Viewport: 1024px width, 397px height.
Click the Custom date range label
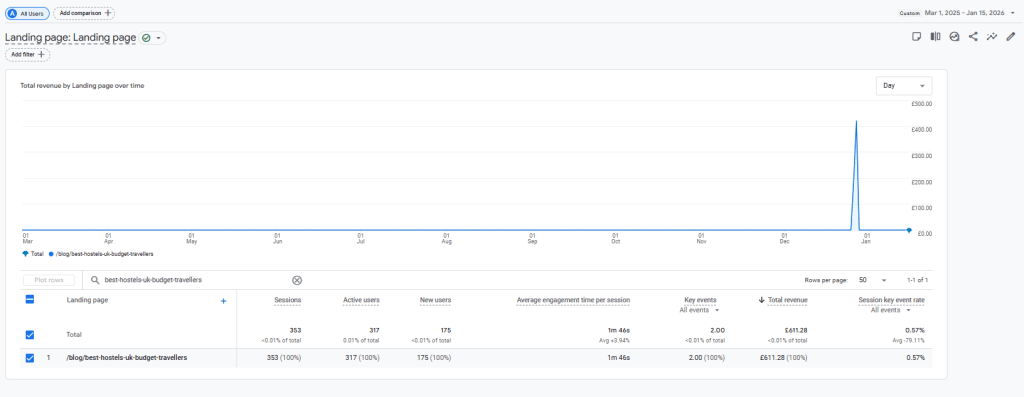pos(909,13)
